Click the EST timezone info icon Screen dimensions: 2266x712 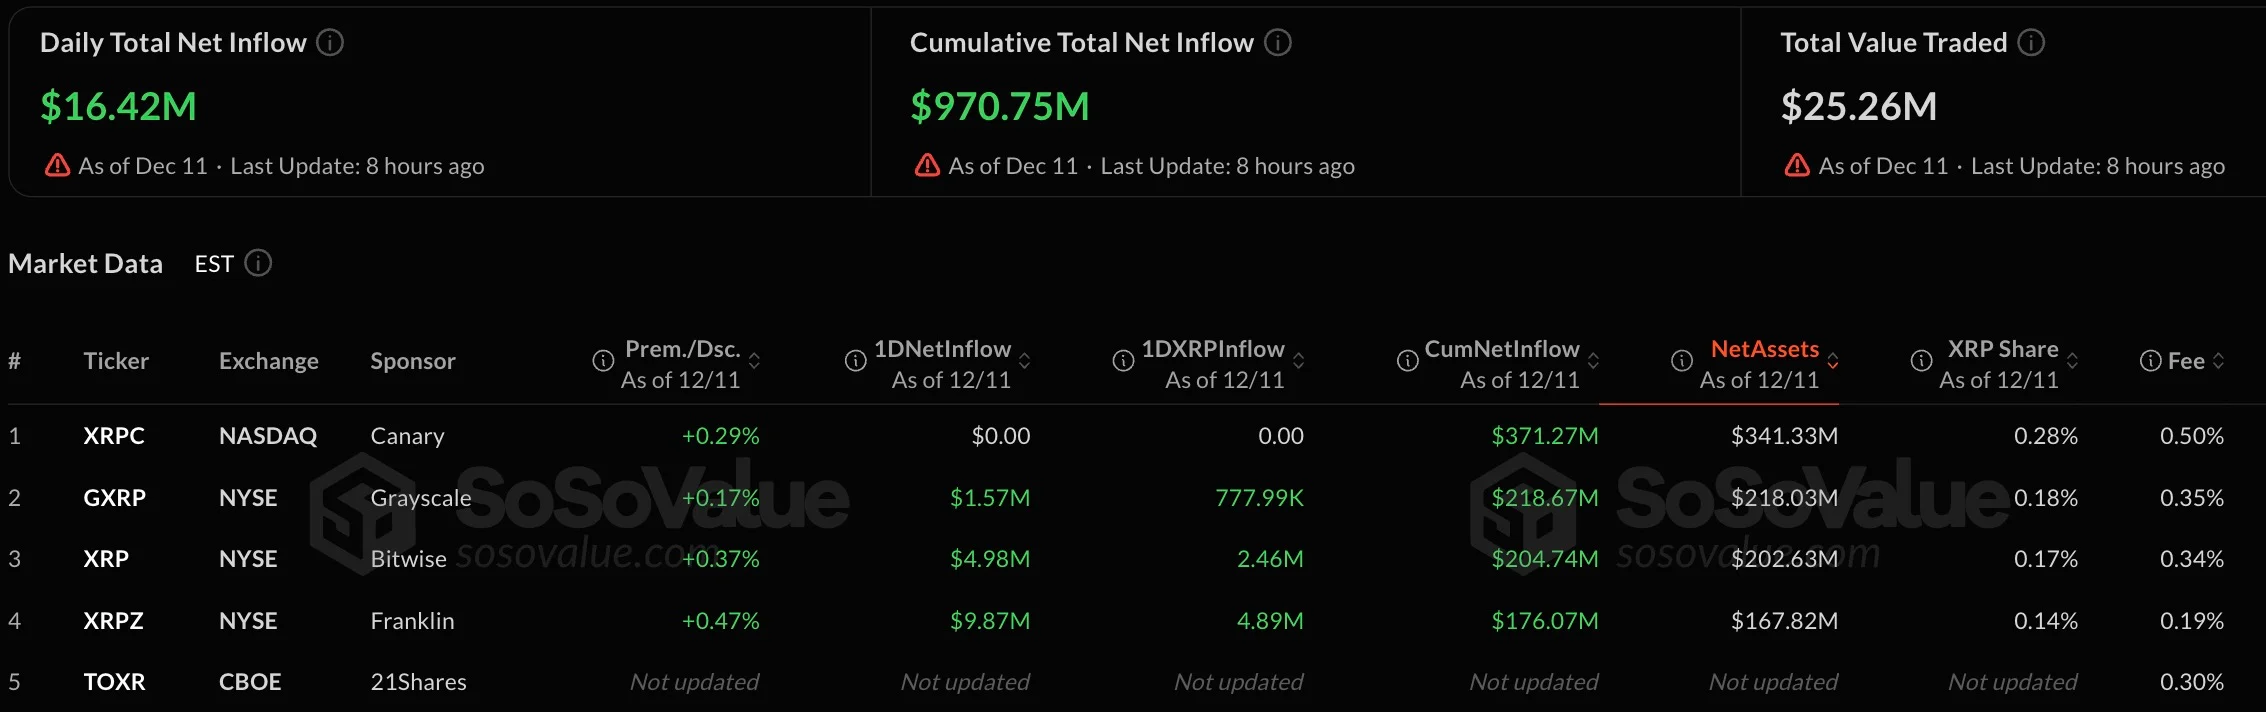258,263
